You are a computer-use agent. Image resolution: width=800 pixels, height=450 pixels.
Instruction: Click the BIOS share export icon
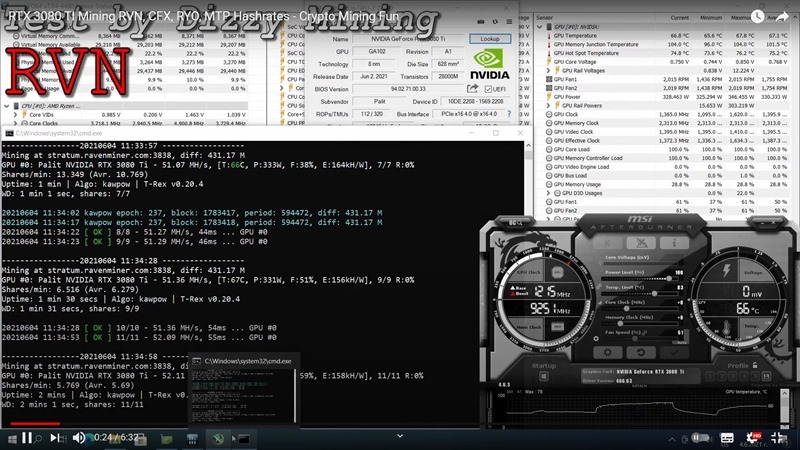point(473,88)
